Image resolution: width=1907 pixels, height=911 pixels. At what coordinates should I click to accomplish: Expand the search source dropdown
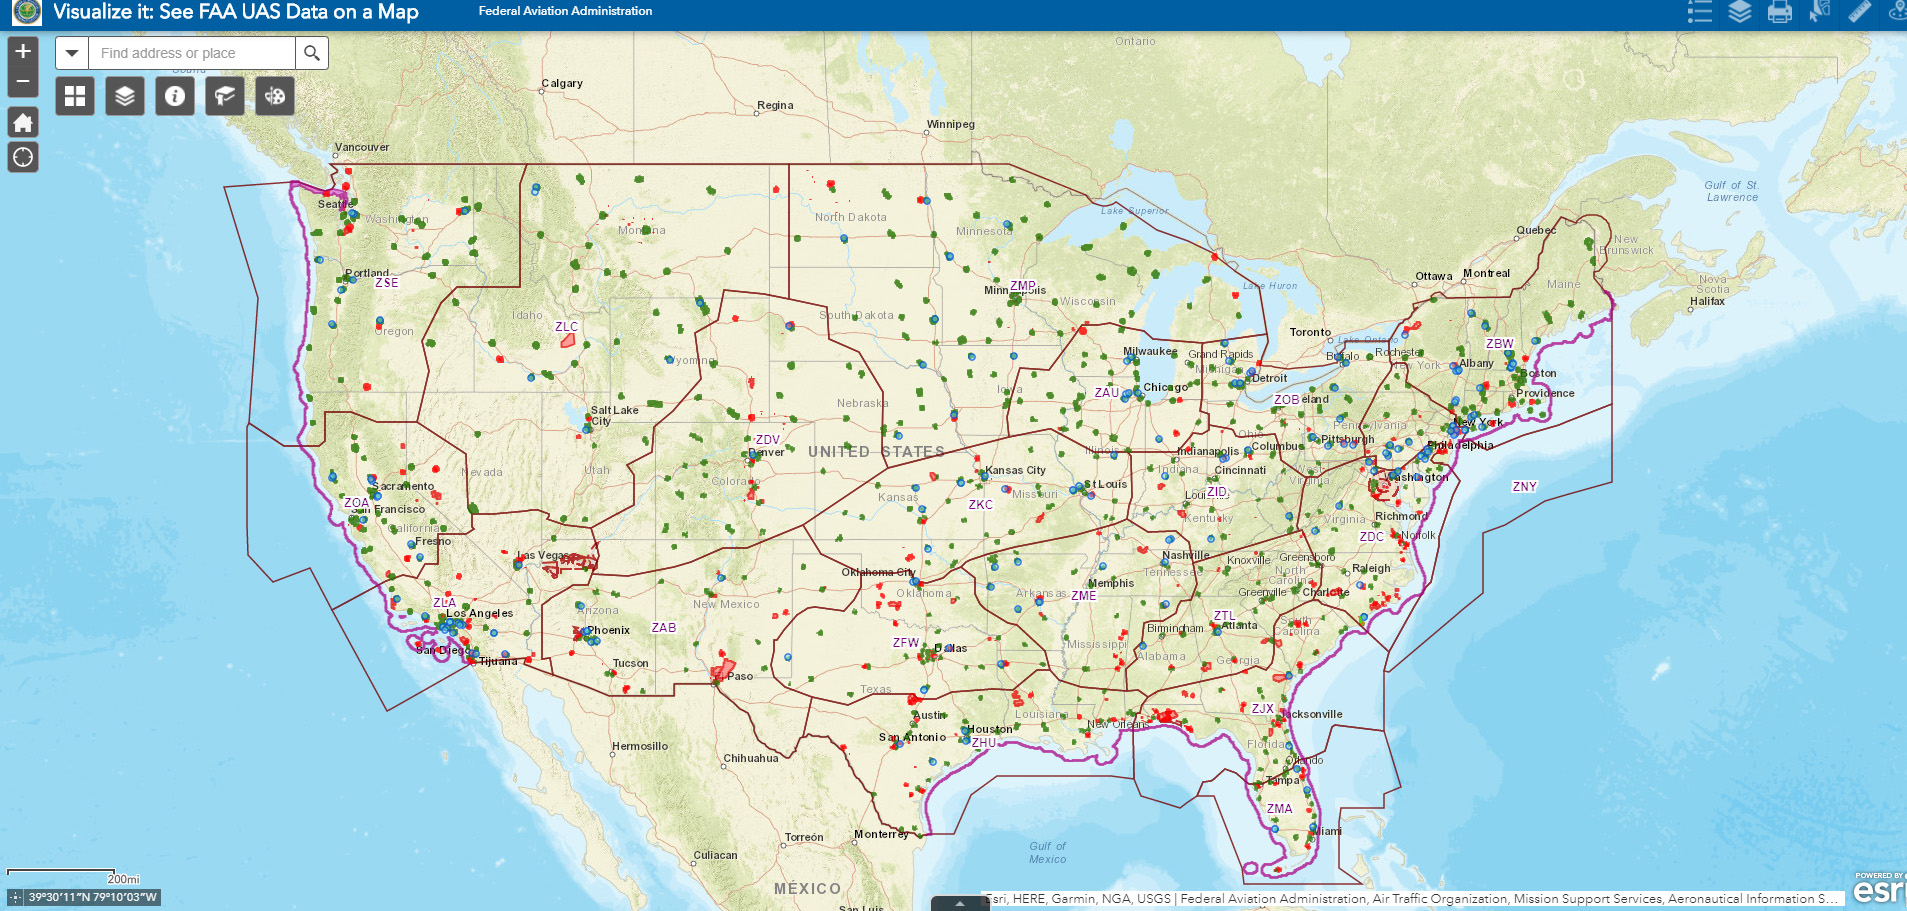[71, 52]
